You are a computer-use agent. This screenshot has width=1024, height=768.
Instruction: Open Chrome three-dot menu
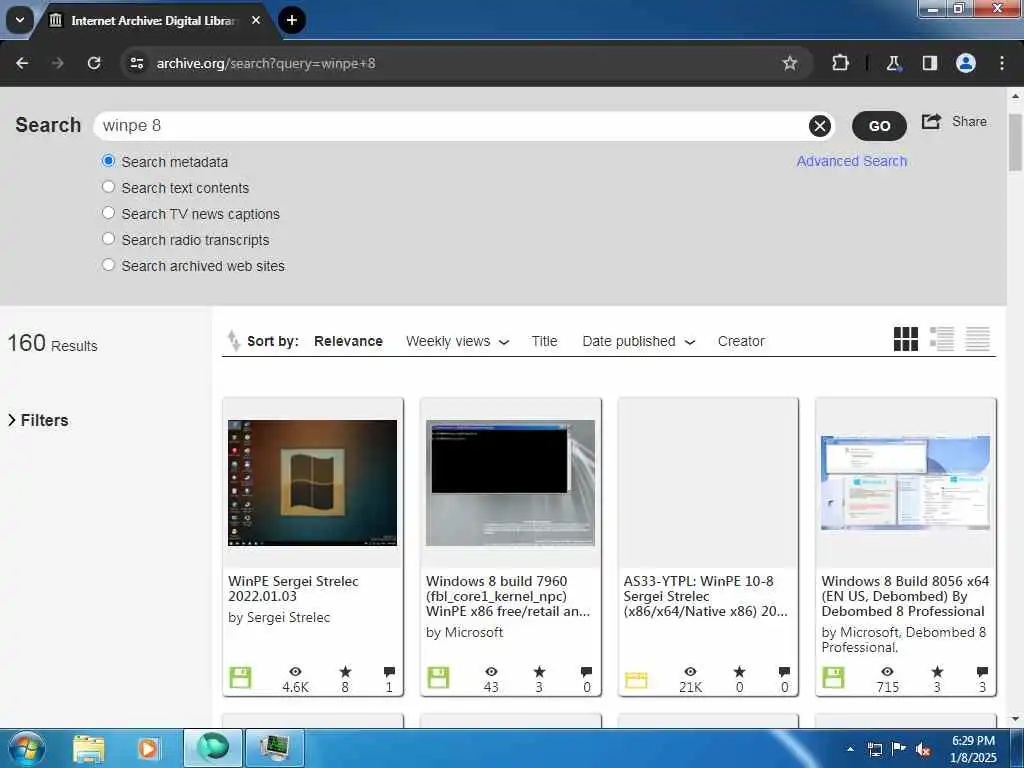coord(1002,63)
